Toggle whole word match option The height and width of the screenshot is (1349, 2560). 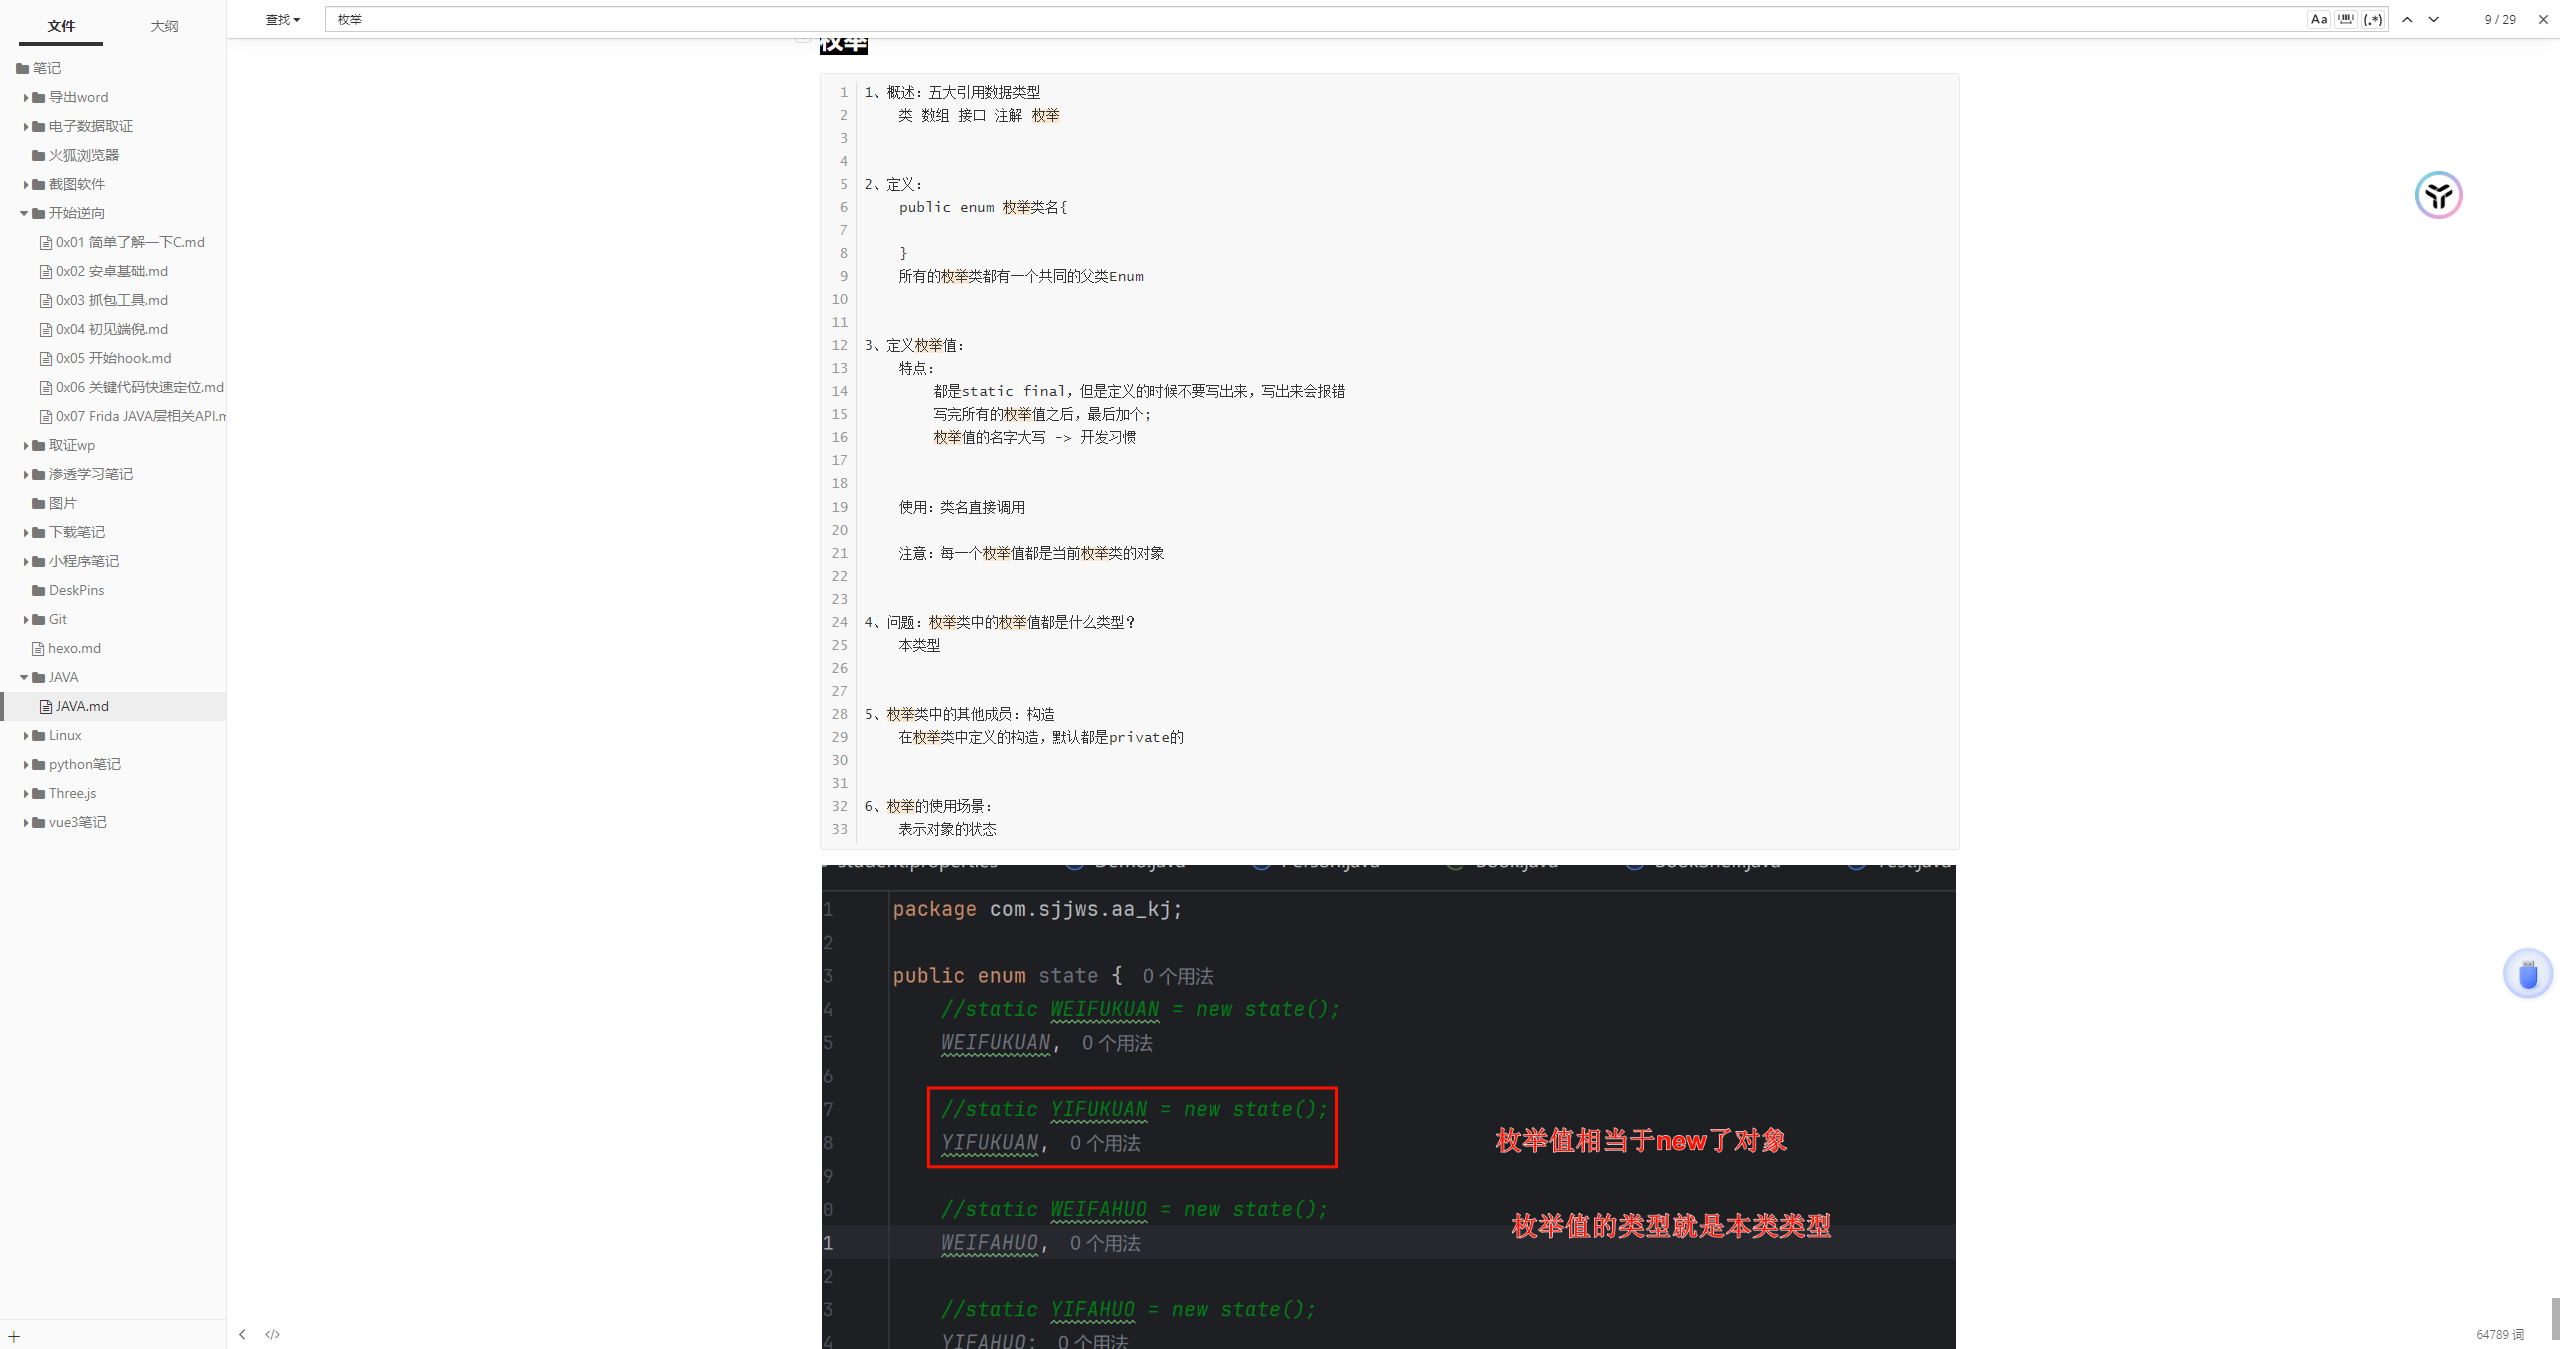pos(2346,19)
